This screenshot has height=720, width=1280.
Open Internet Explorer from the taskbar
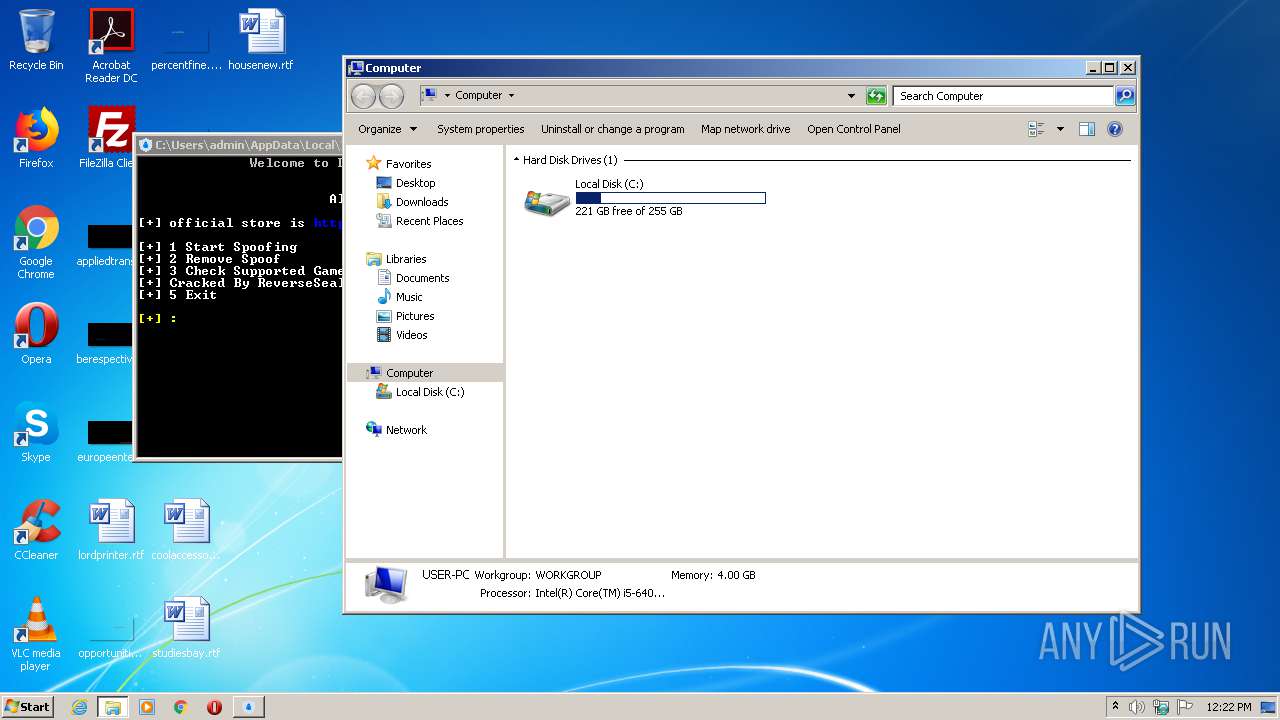(x=80, y=707)
